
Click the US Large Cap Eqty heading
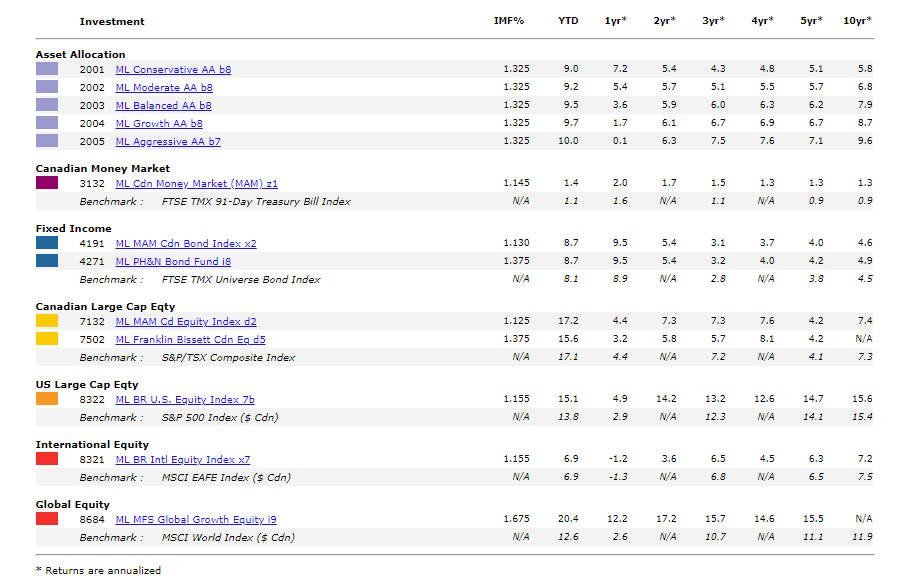point(87,385)
